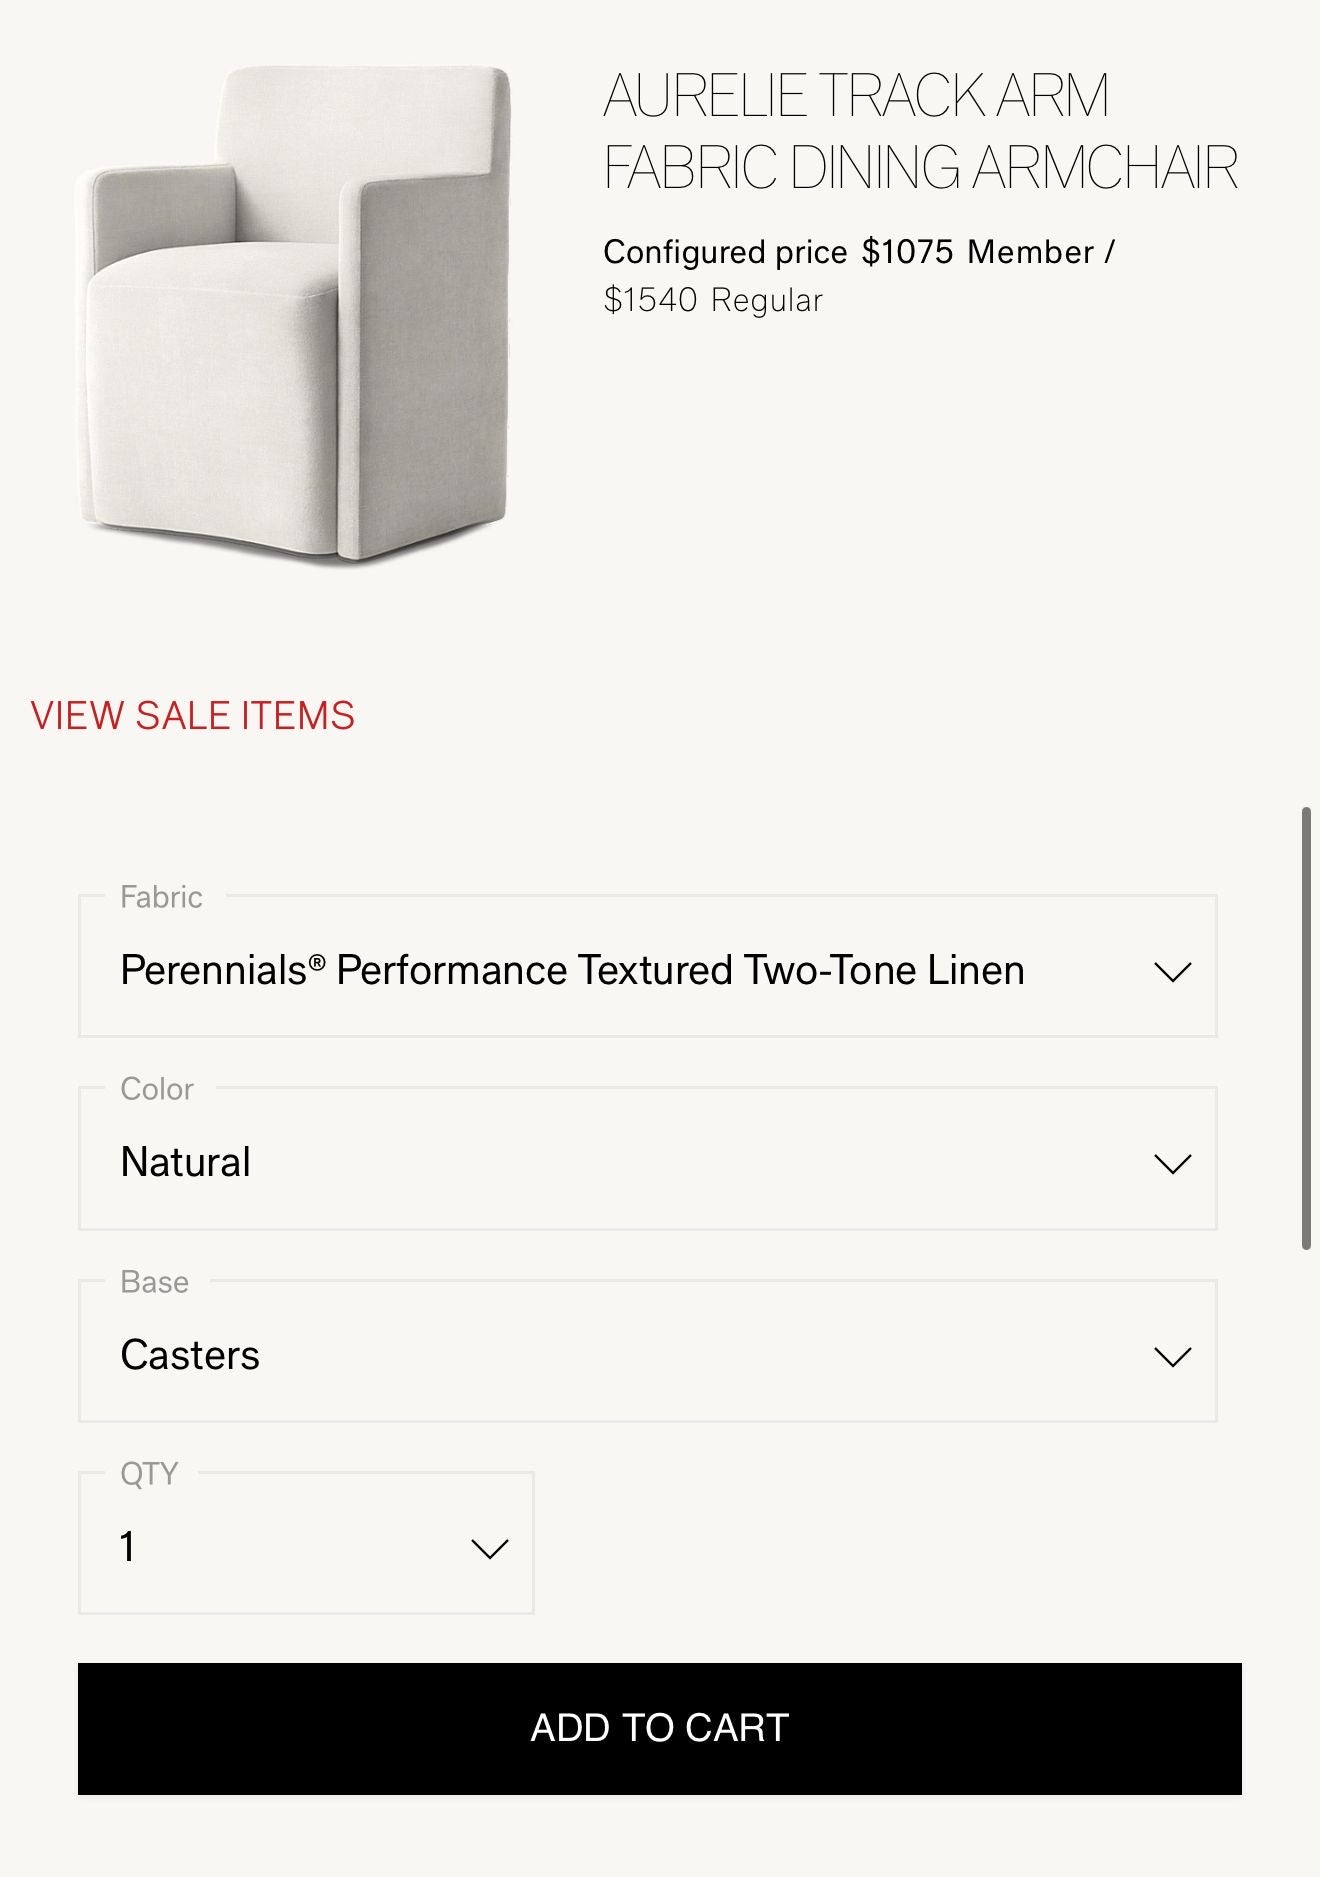This screenshot has height=1877, width=1320.
Task: Click the Color dropdown chevron arrow
Action: click(1172, 1164)
